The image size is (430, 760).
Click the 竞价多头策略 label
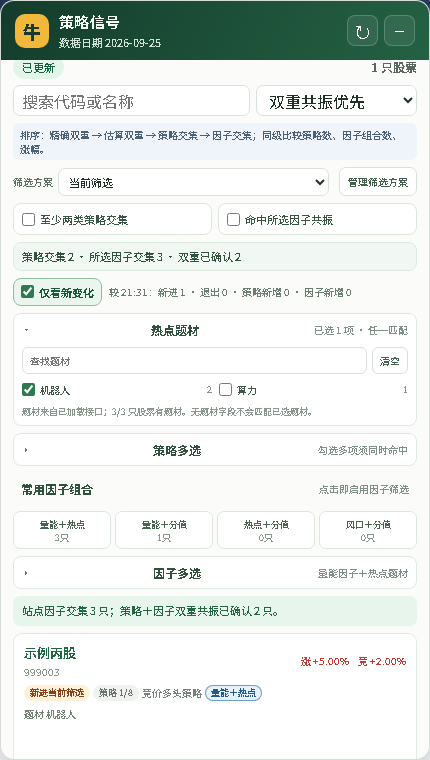point(172,693)
